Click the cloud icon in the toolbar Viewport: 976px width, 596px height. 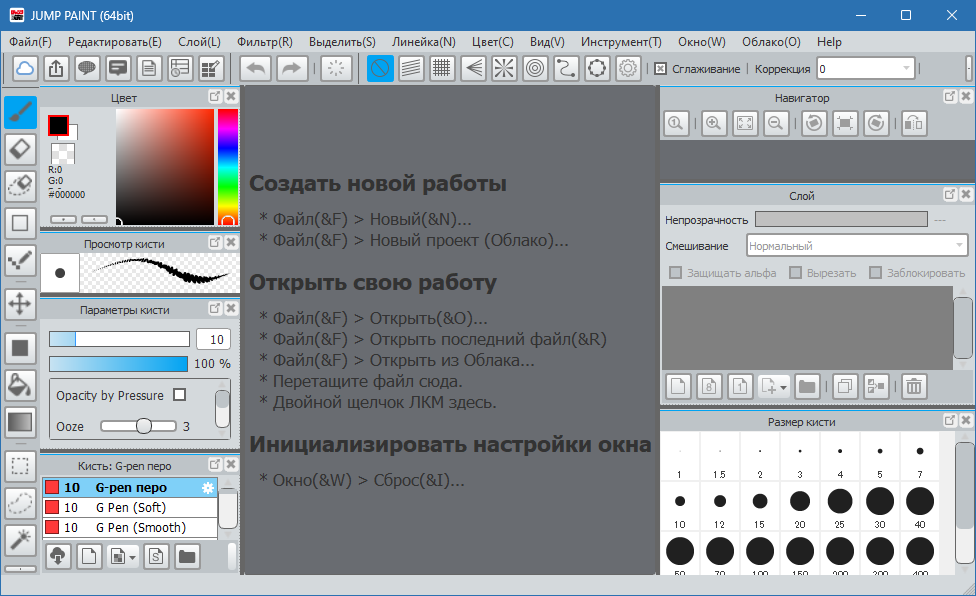click(25, 68)
